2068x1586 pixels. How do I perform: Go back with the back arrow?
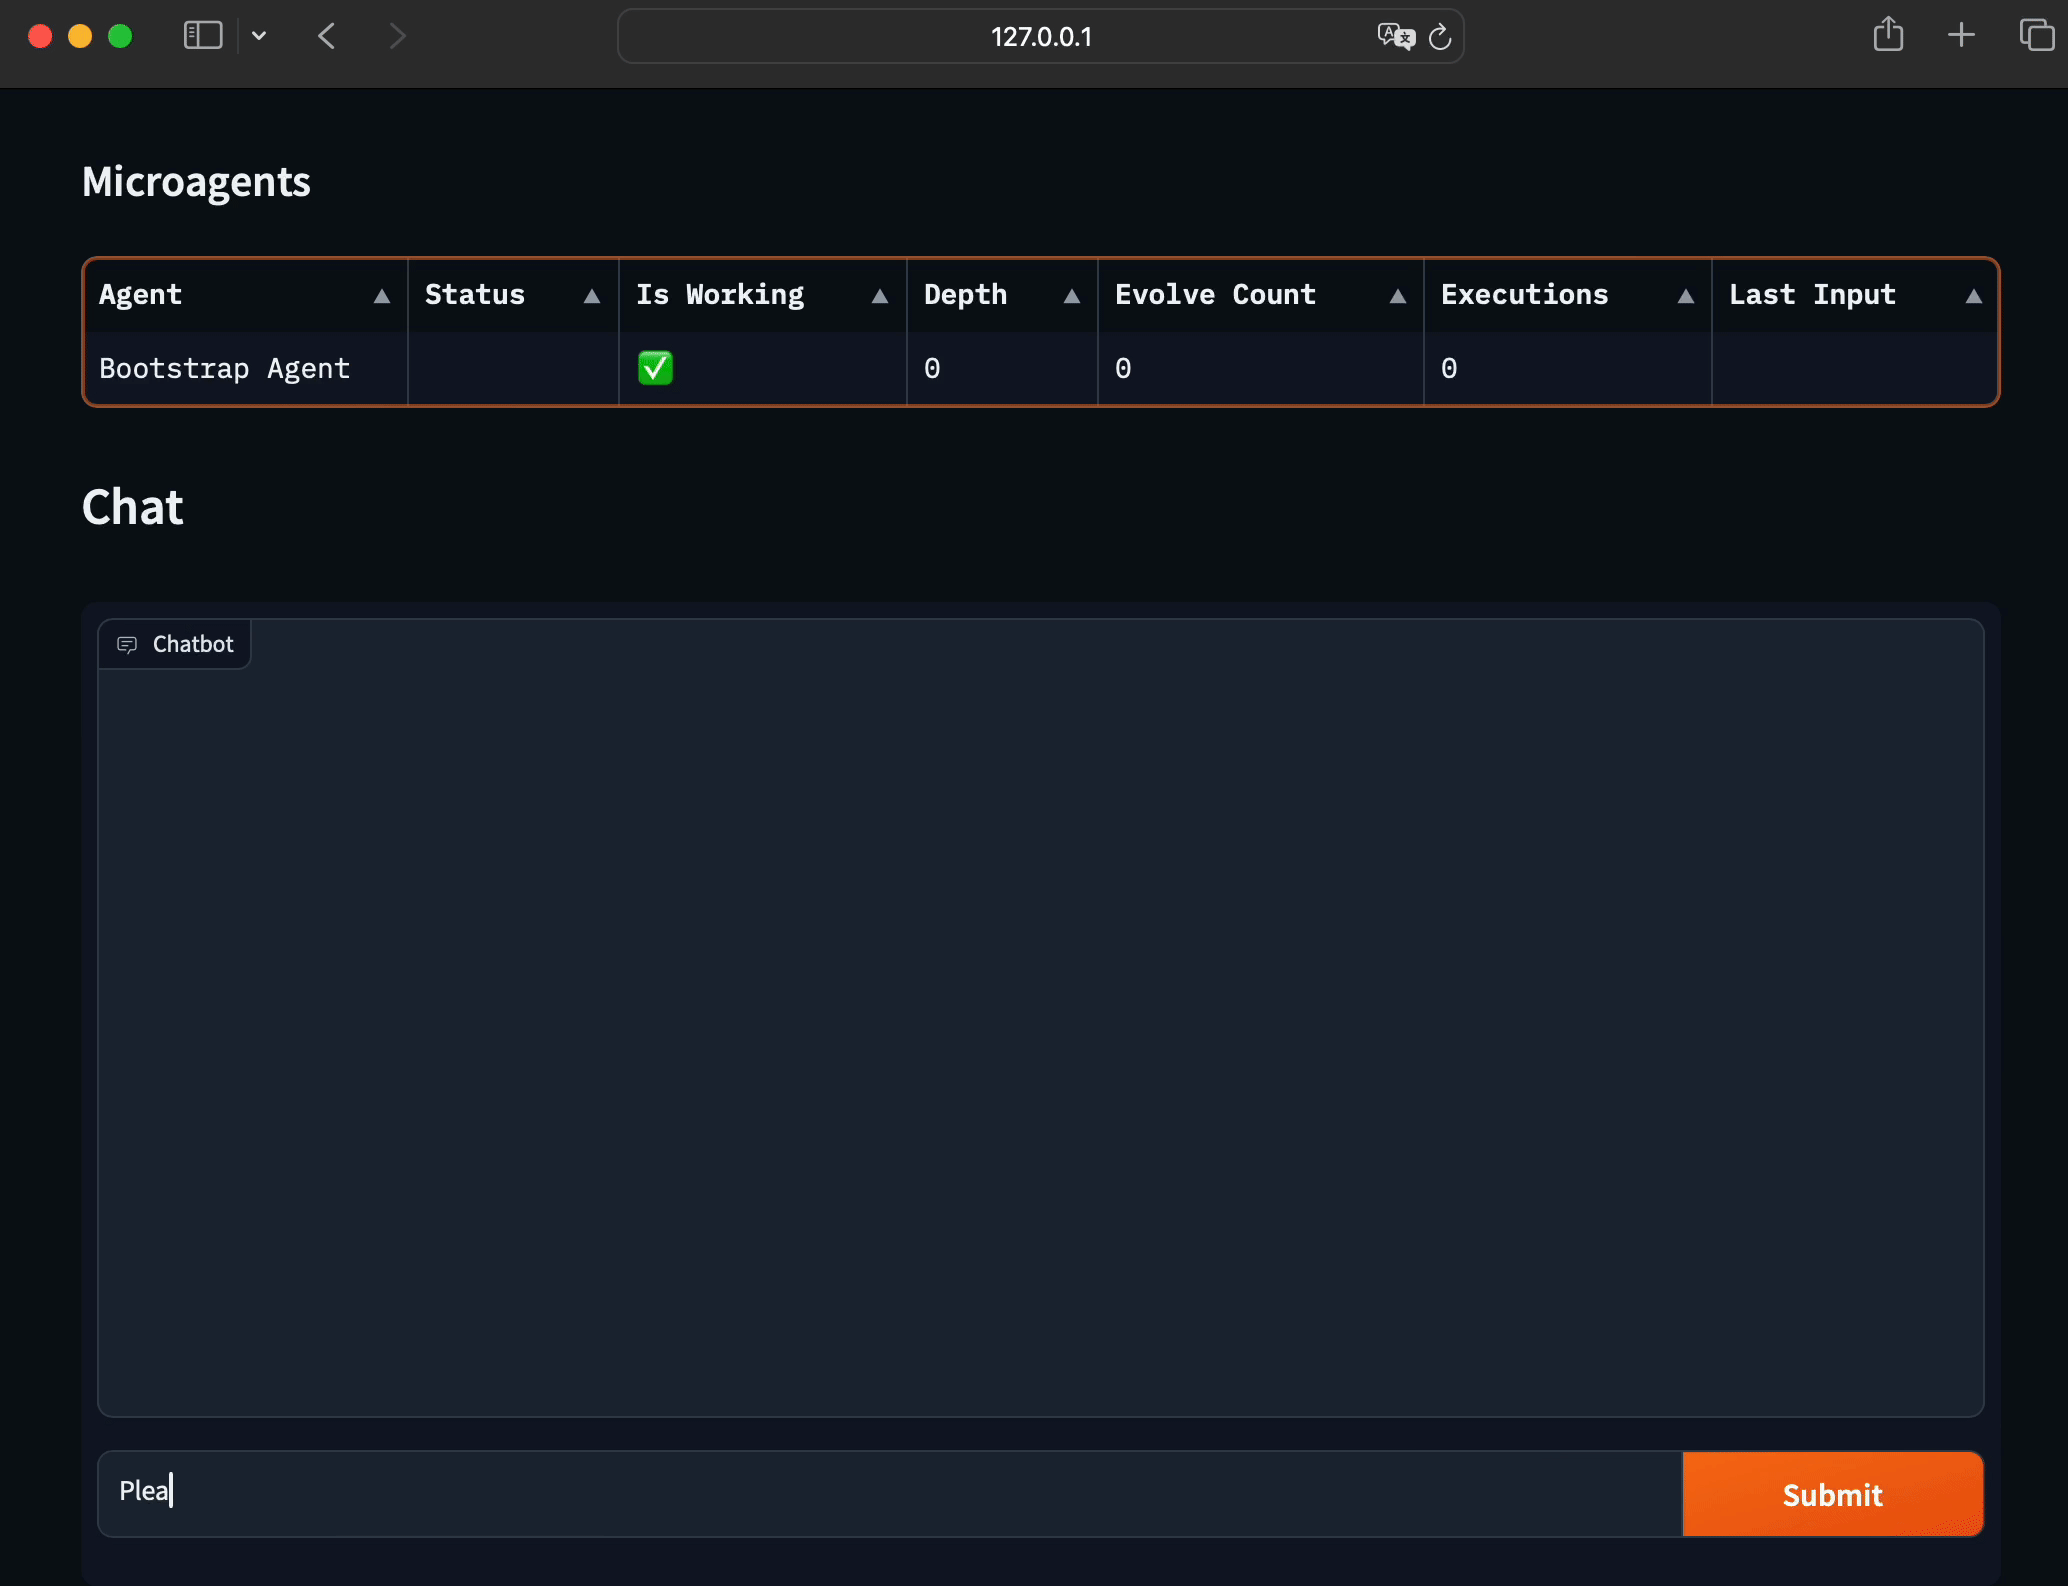tap(327, 36)
